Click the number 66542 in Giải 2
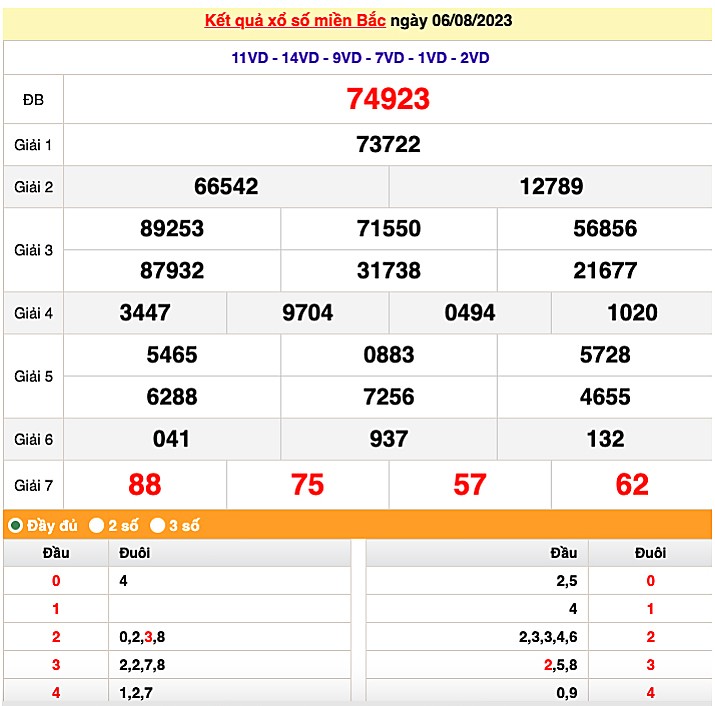 pos(226,187)
